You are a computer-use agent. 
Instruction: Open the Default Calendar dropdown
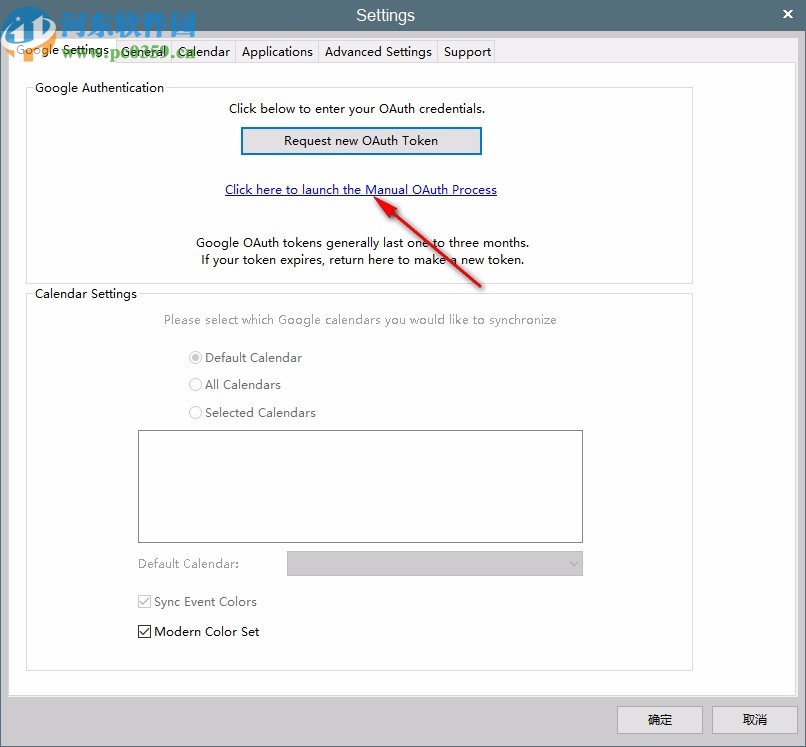point(435,563)
